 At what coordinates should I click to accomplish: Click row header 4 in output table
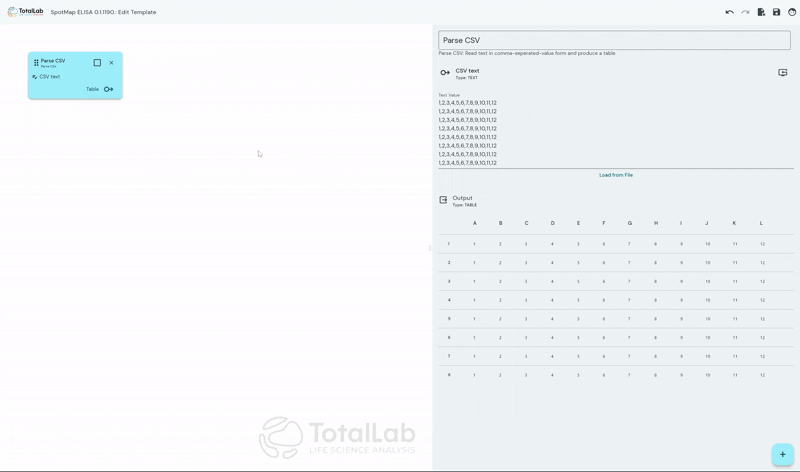(x=449, y=300)
